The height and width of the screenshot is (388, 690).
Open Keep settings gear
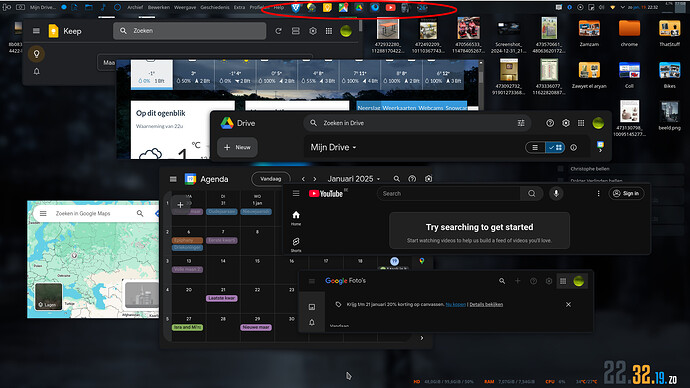[x=313, y=31]
